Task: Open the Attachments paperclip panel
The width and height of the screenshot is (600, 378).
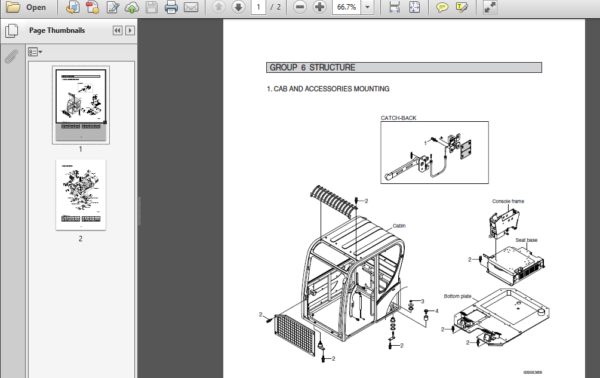Action: [x=11, y=56]
